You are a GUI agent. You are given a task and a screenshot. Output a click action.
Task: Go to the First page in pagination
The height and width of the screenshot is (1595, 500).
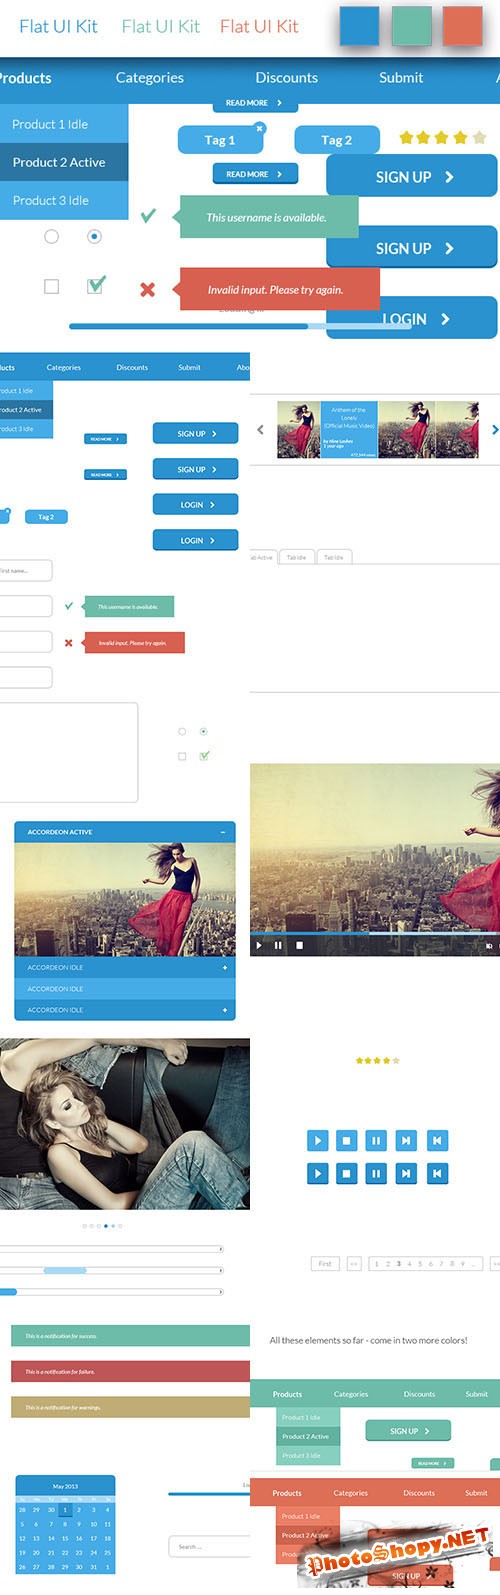coord(325,1264)
